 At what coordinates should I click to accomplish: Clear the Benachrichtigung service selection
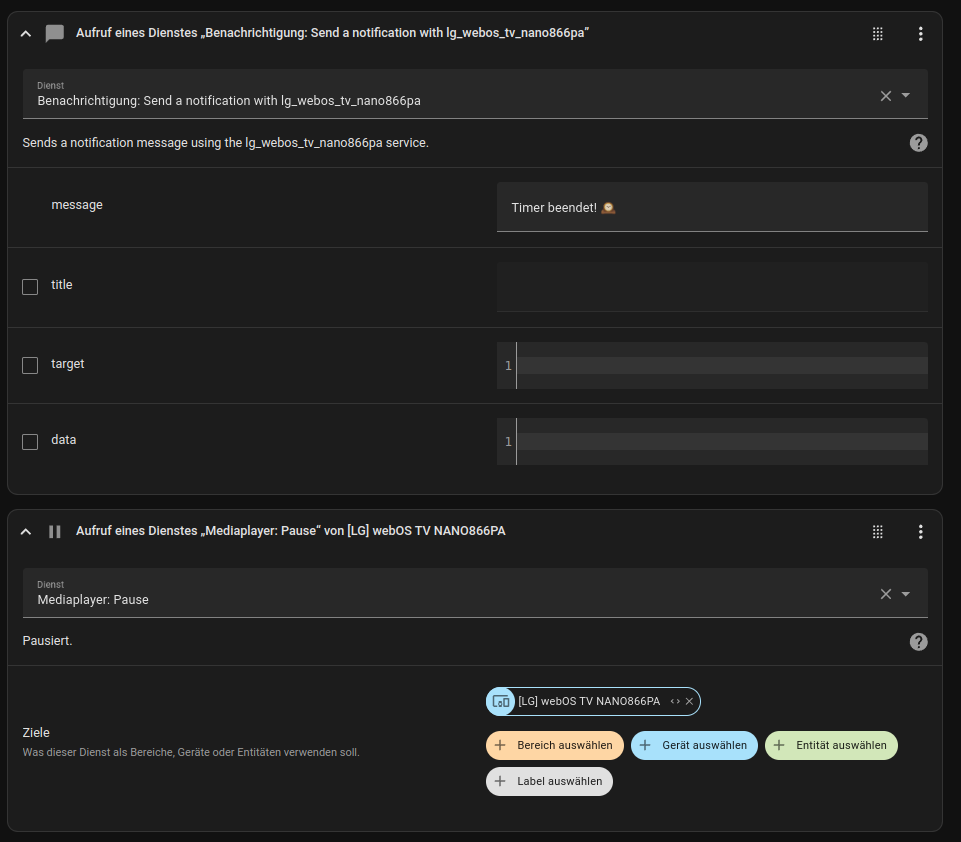(885, 96)
